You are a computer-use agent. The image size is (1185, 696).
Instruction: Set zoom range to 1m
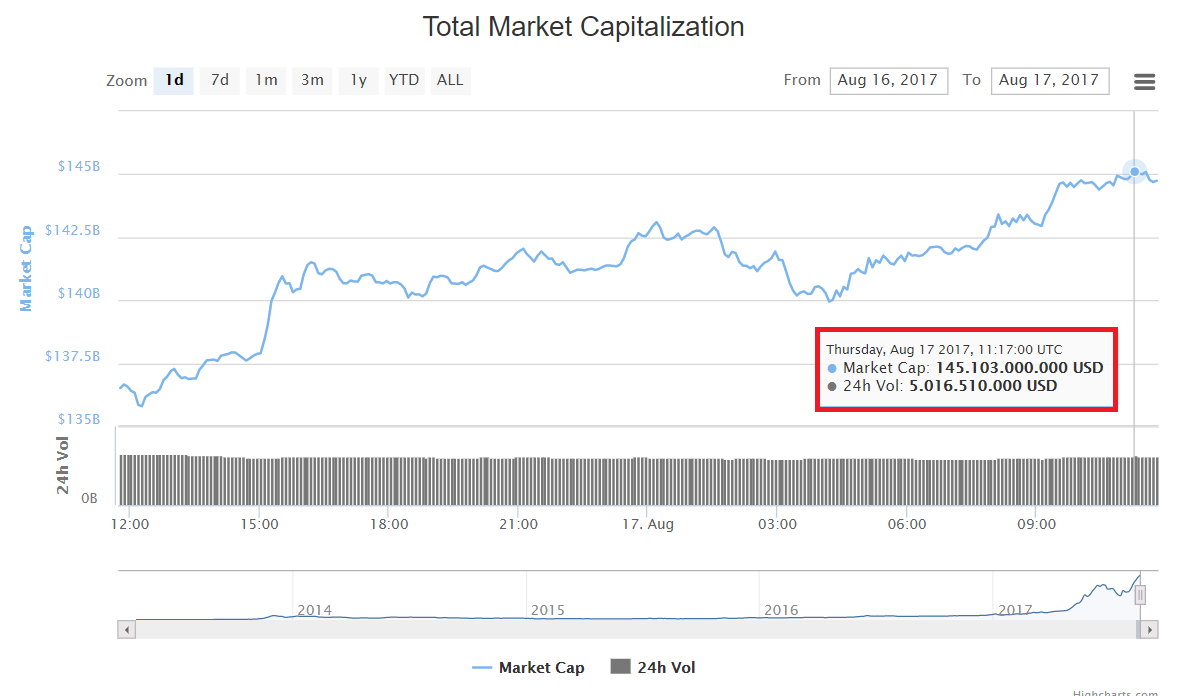tap(266, 80)
